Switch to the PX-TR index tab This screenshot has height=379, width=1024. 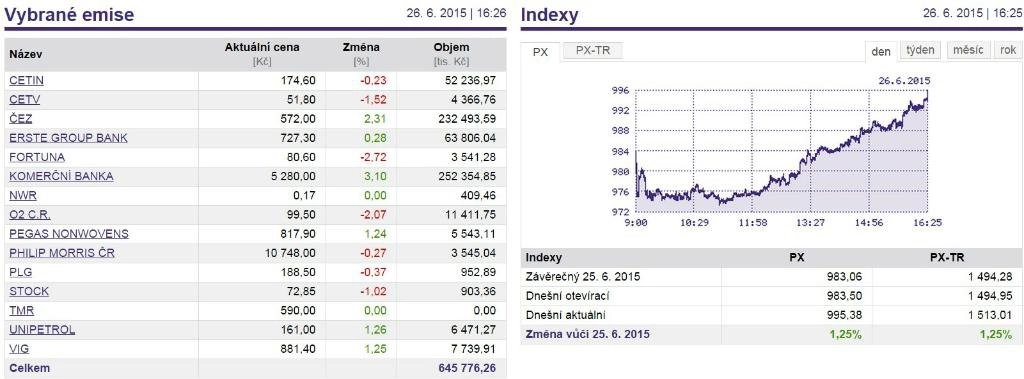point(593,50)
